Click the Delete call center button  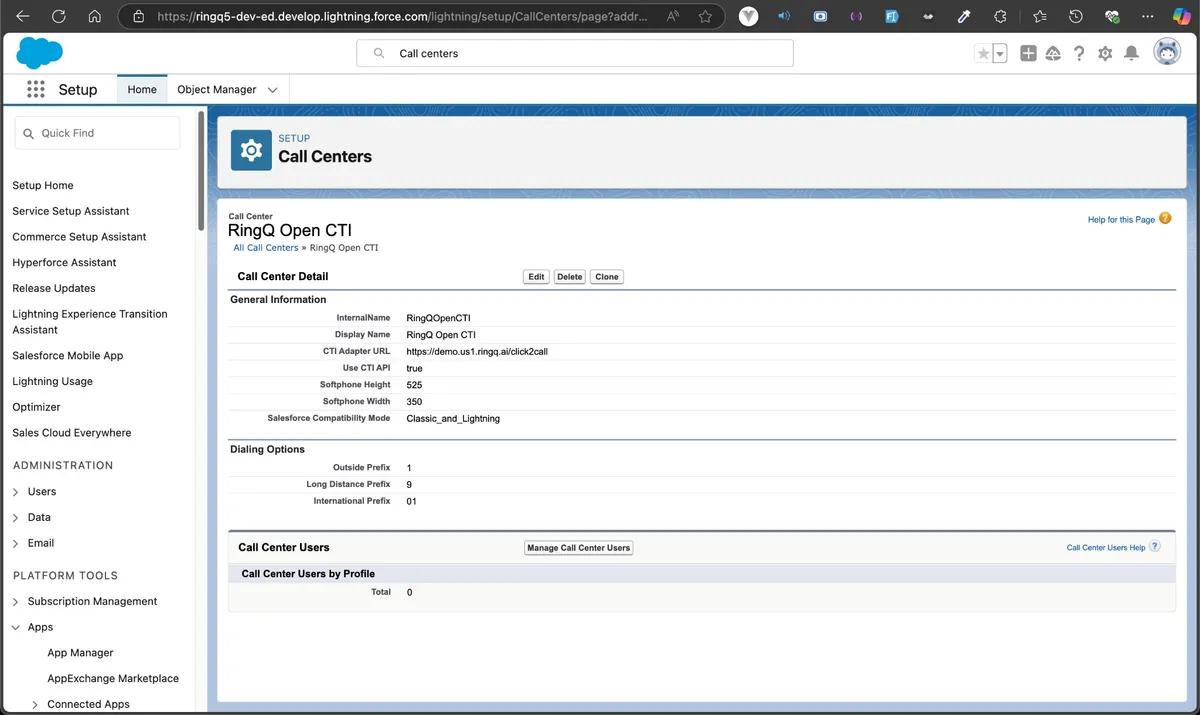[569, 277]
